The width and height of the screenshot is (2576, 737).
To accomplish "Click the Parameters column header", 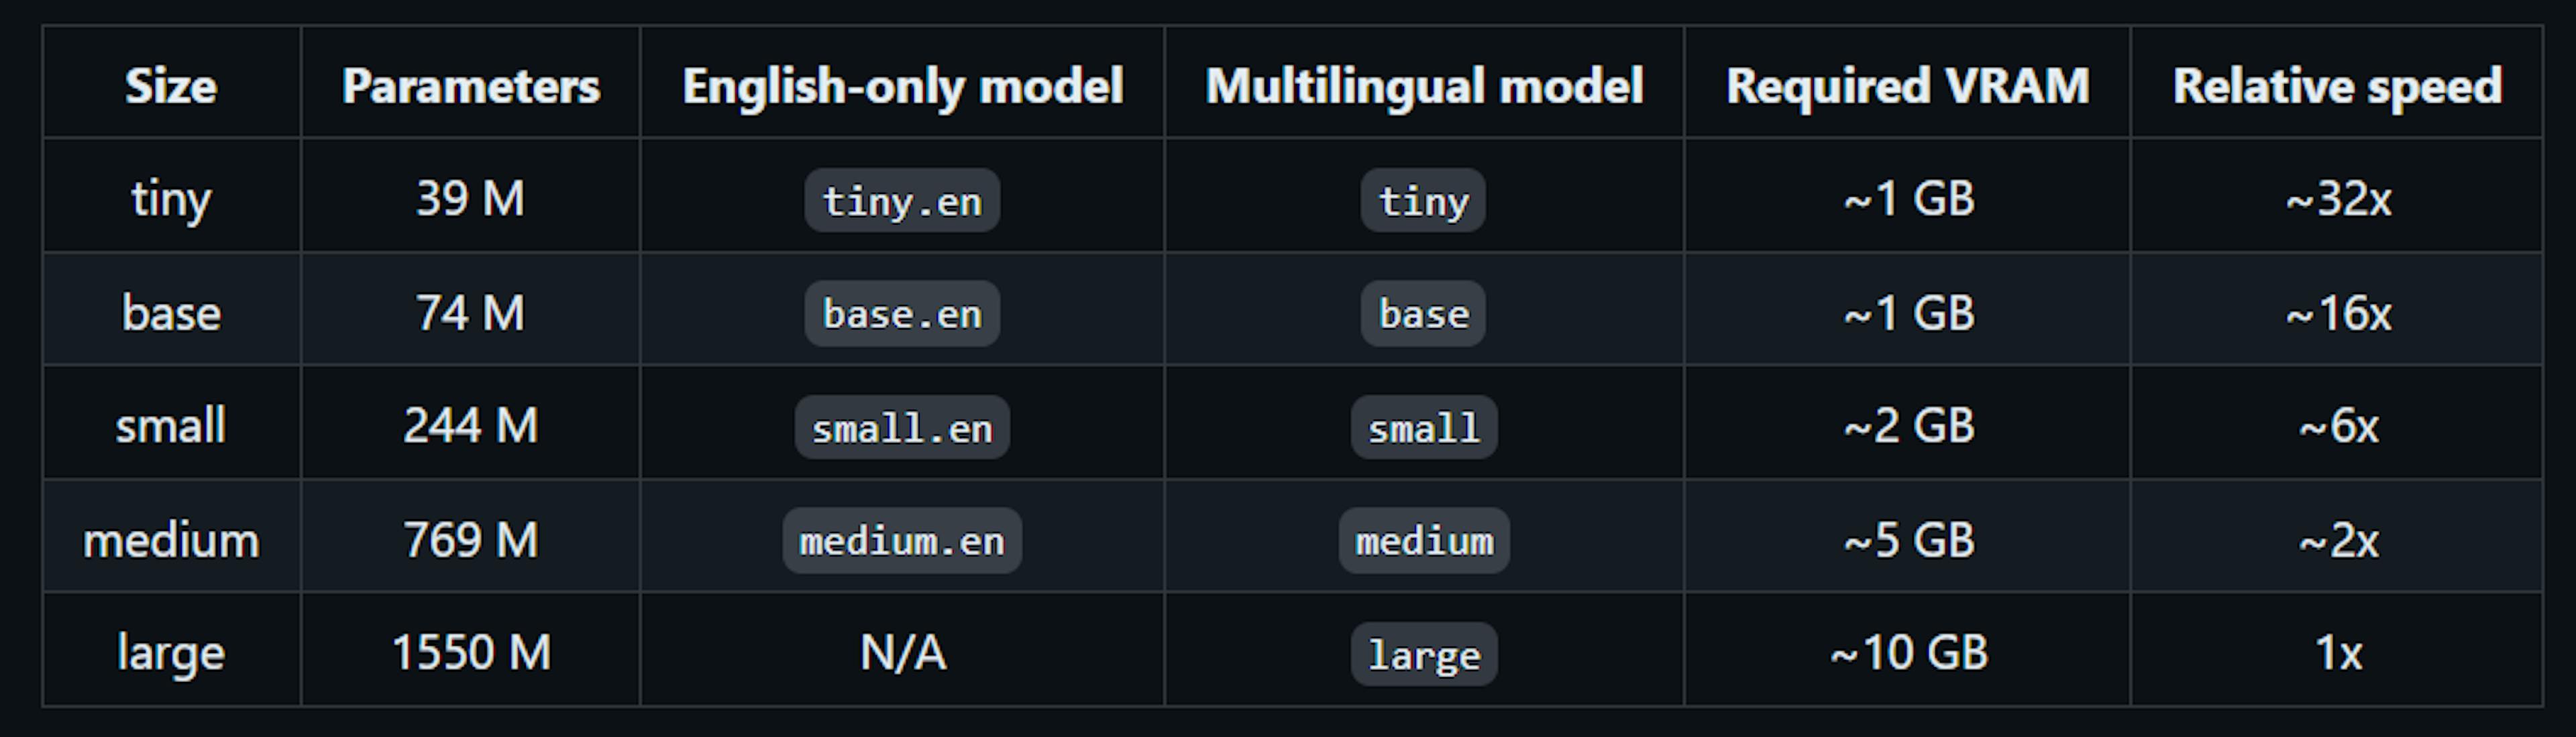I will pos(471,85).
